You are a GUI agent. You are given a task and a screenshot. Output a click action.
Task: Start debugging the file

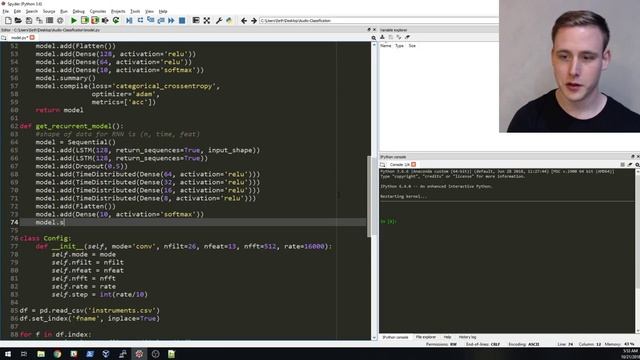129,20
